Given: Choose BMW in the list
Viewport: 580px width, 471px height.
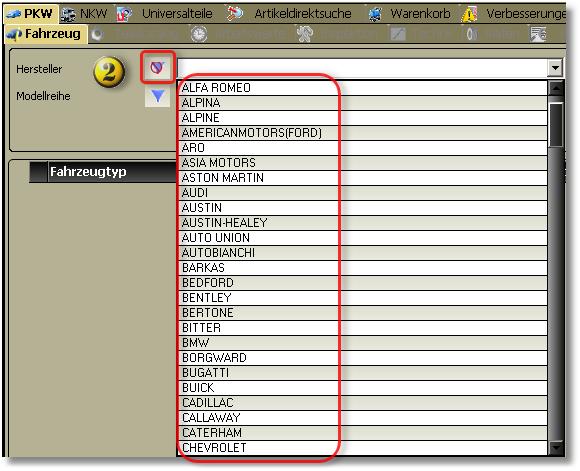Looking at the screenshot, I should tap(362, 343).
